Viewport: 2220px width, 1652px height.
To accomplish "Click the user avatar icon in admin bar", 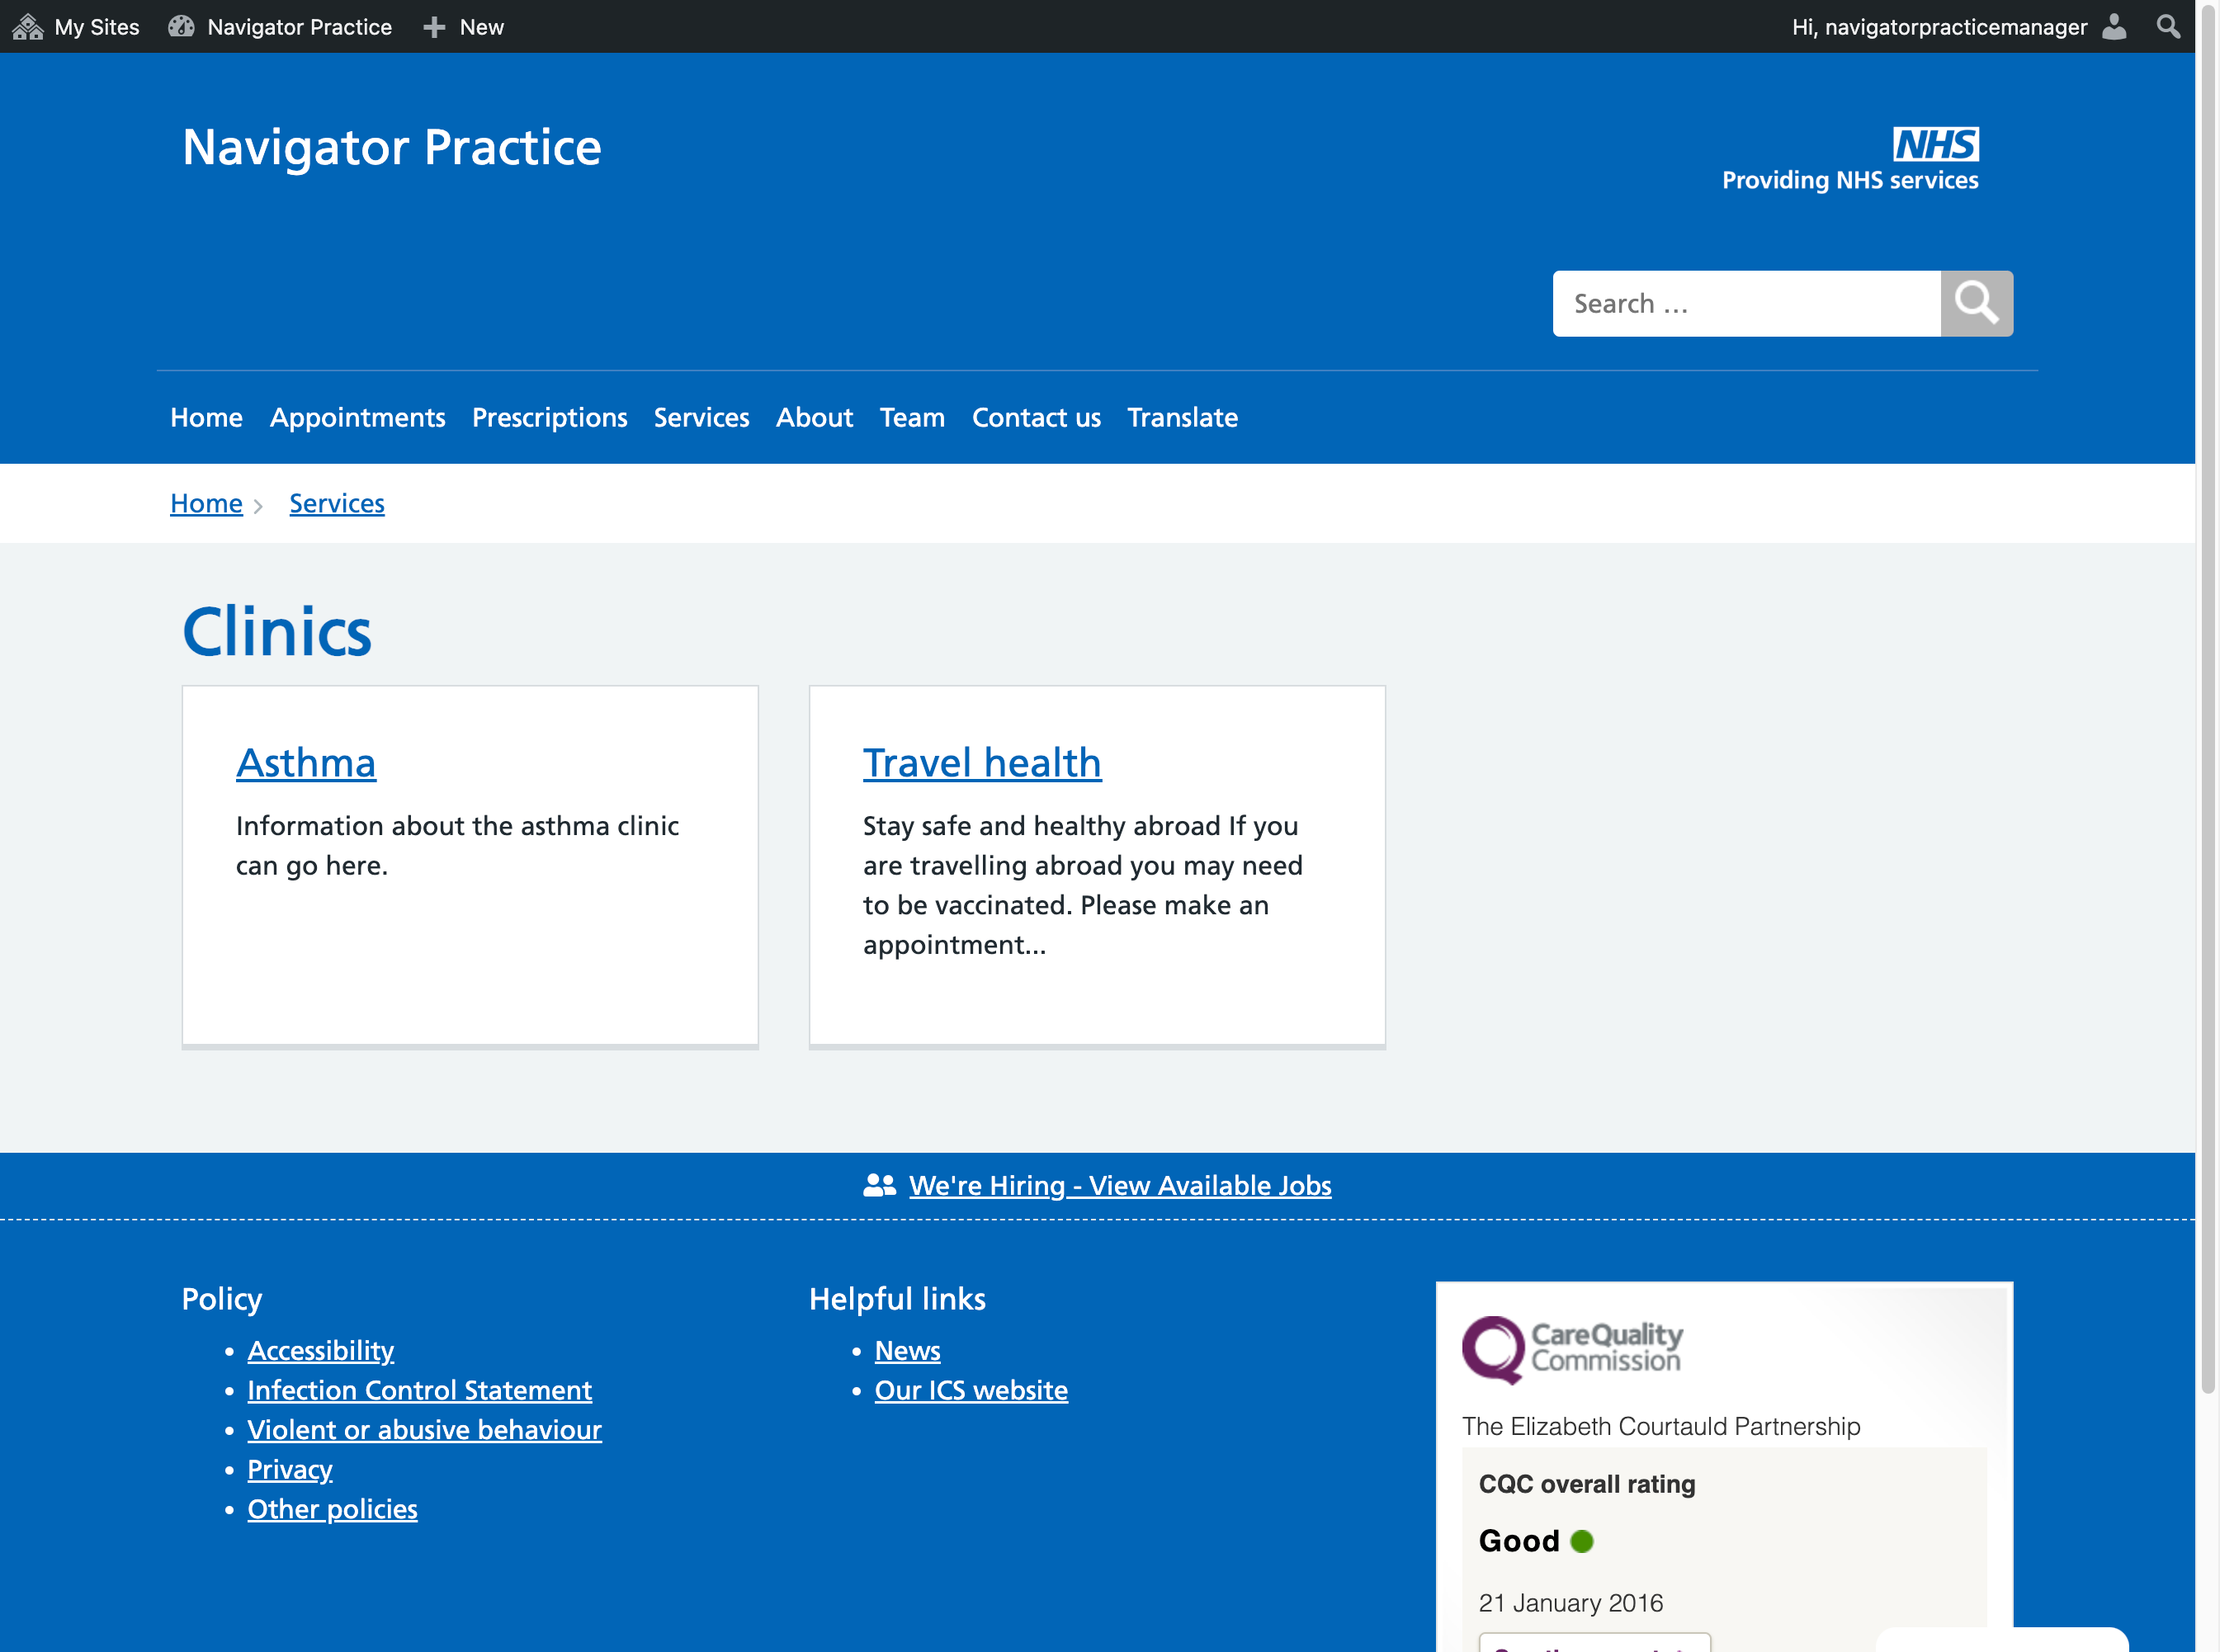I will click(x=2114, y=27).
